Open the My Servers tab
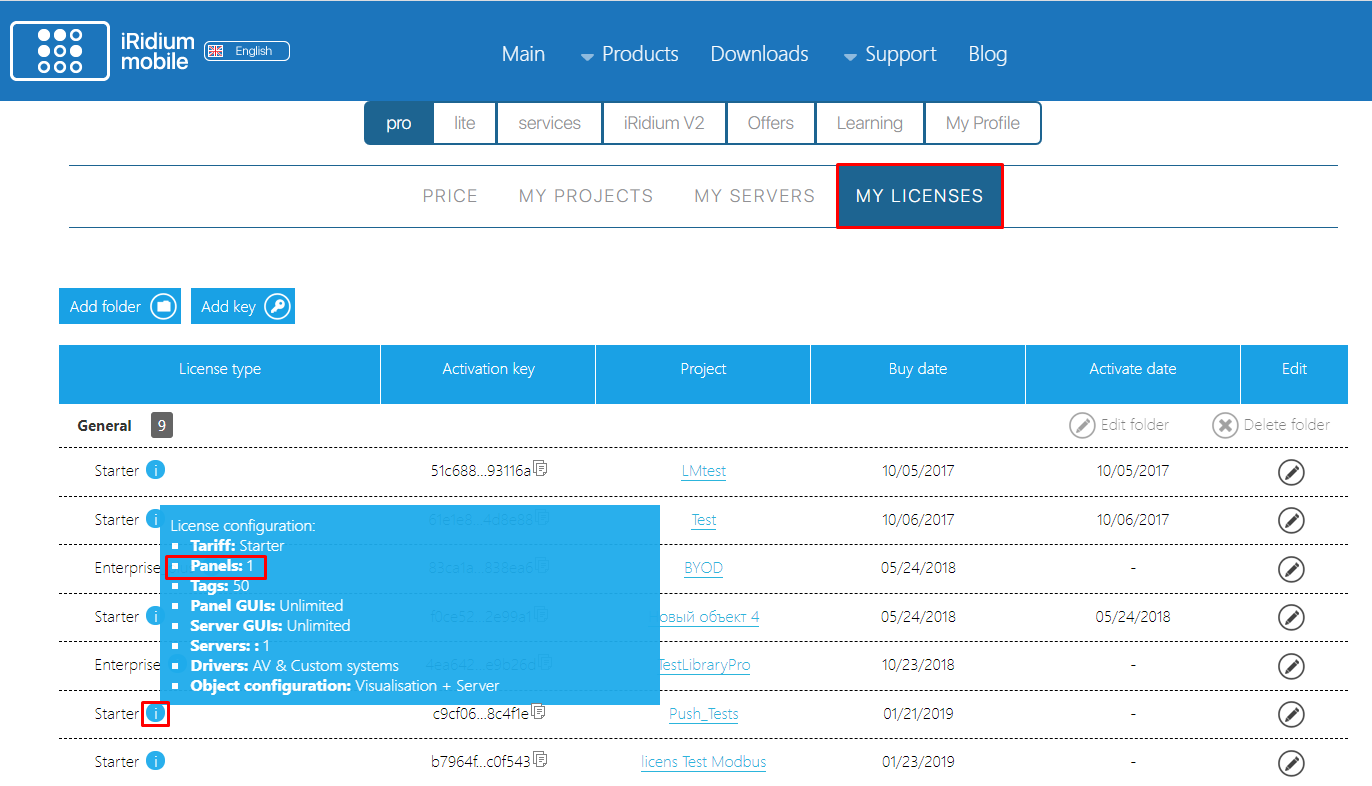Screen dimensions: 1372x786 [754, 196]
